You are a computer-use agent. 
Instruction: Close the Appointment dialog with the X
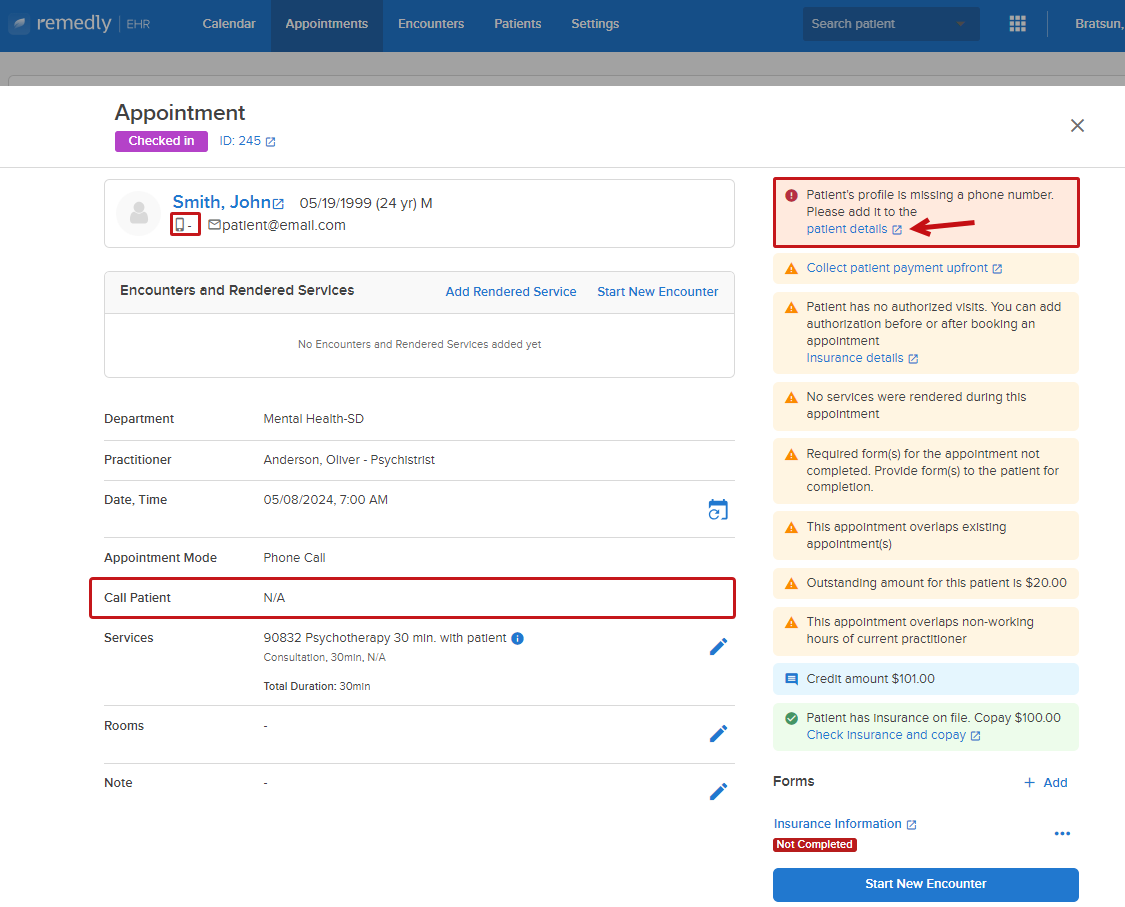click(x=1077, y=126)
